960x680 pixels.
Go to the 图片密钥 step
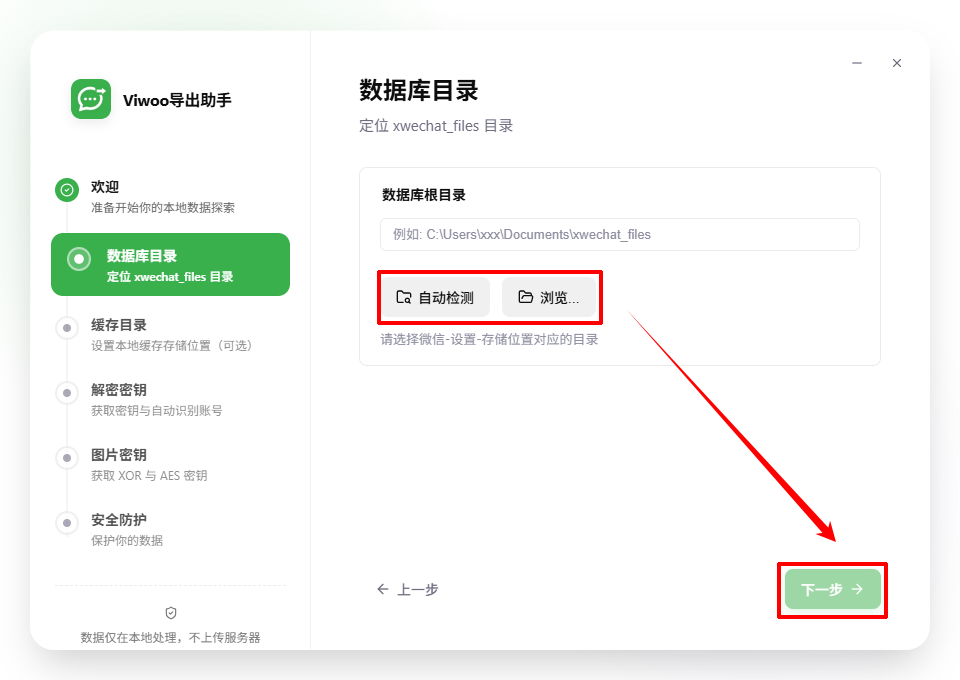point(119,455)
